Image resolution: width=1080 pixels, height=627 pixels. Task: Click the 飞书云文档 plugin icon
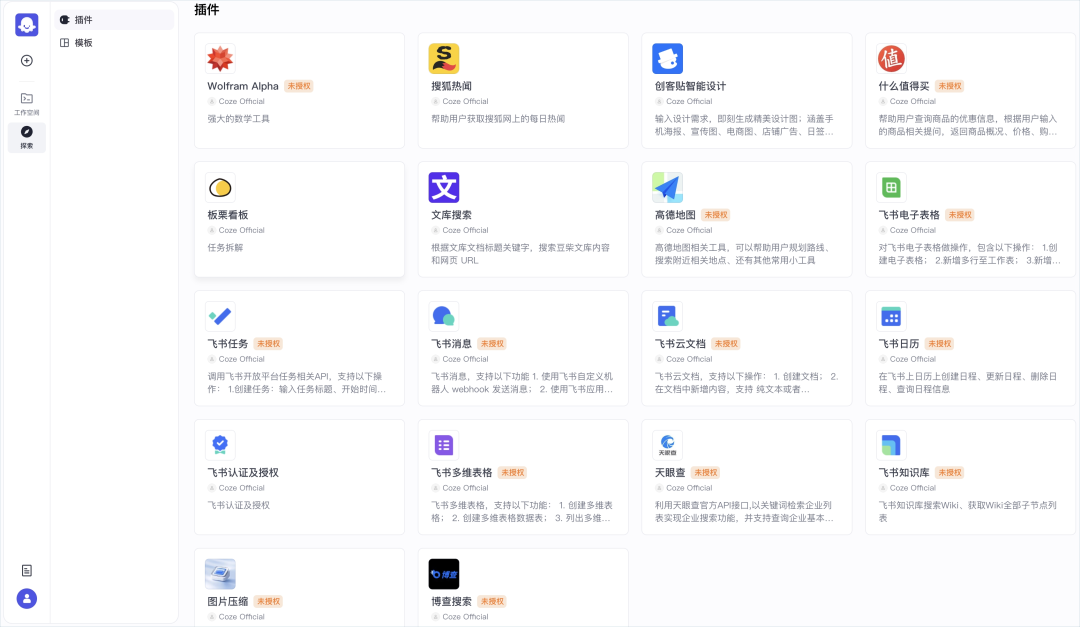[668, 316]
